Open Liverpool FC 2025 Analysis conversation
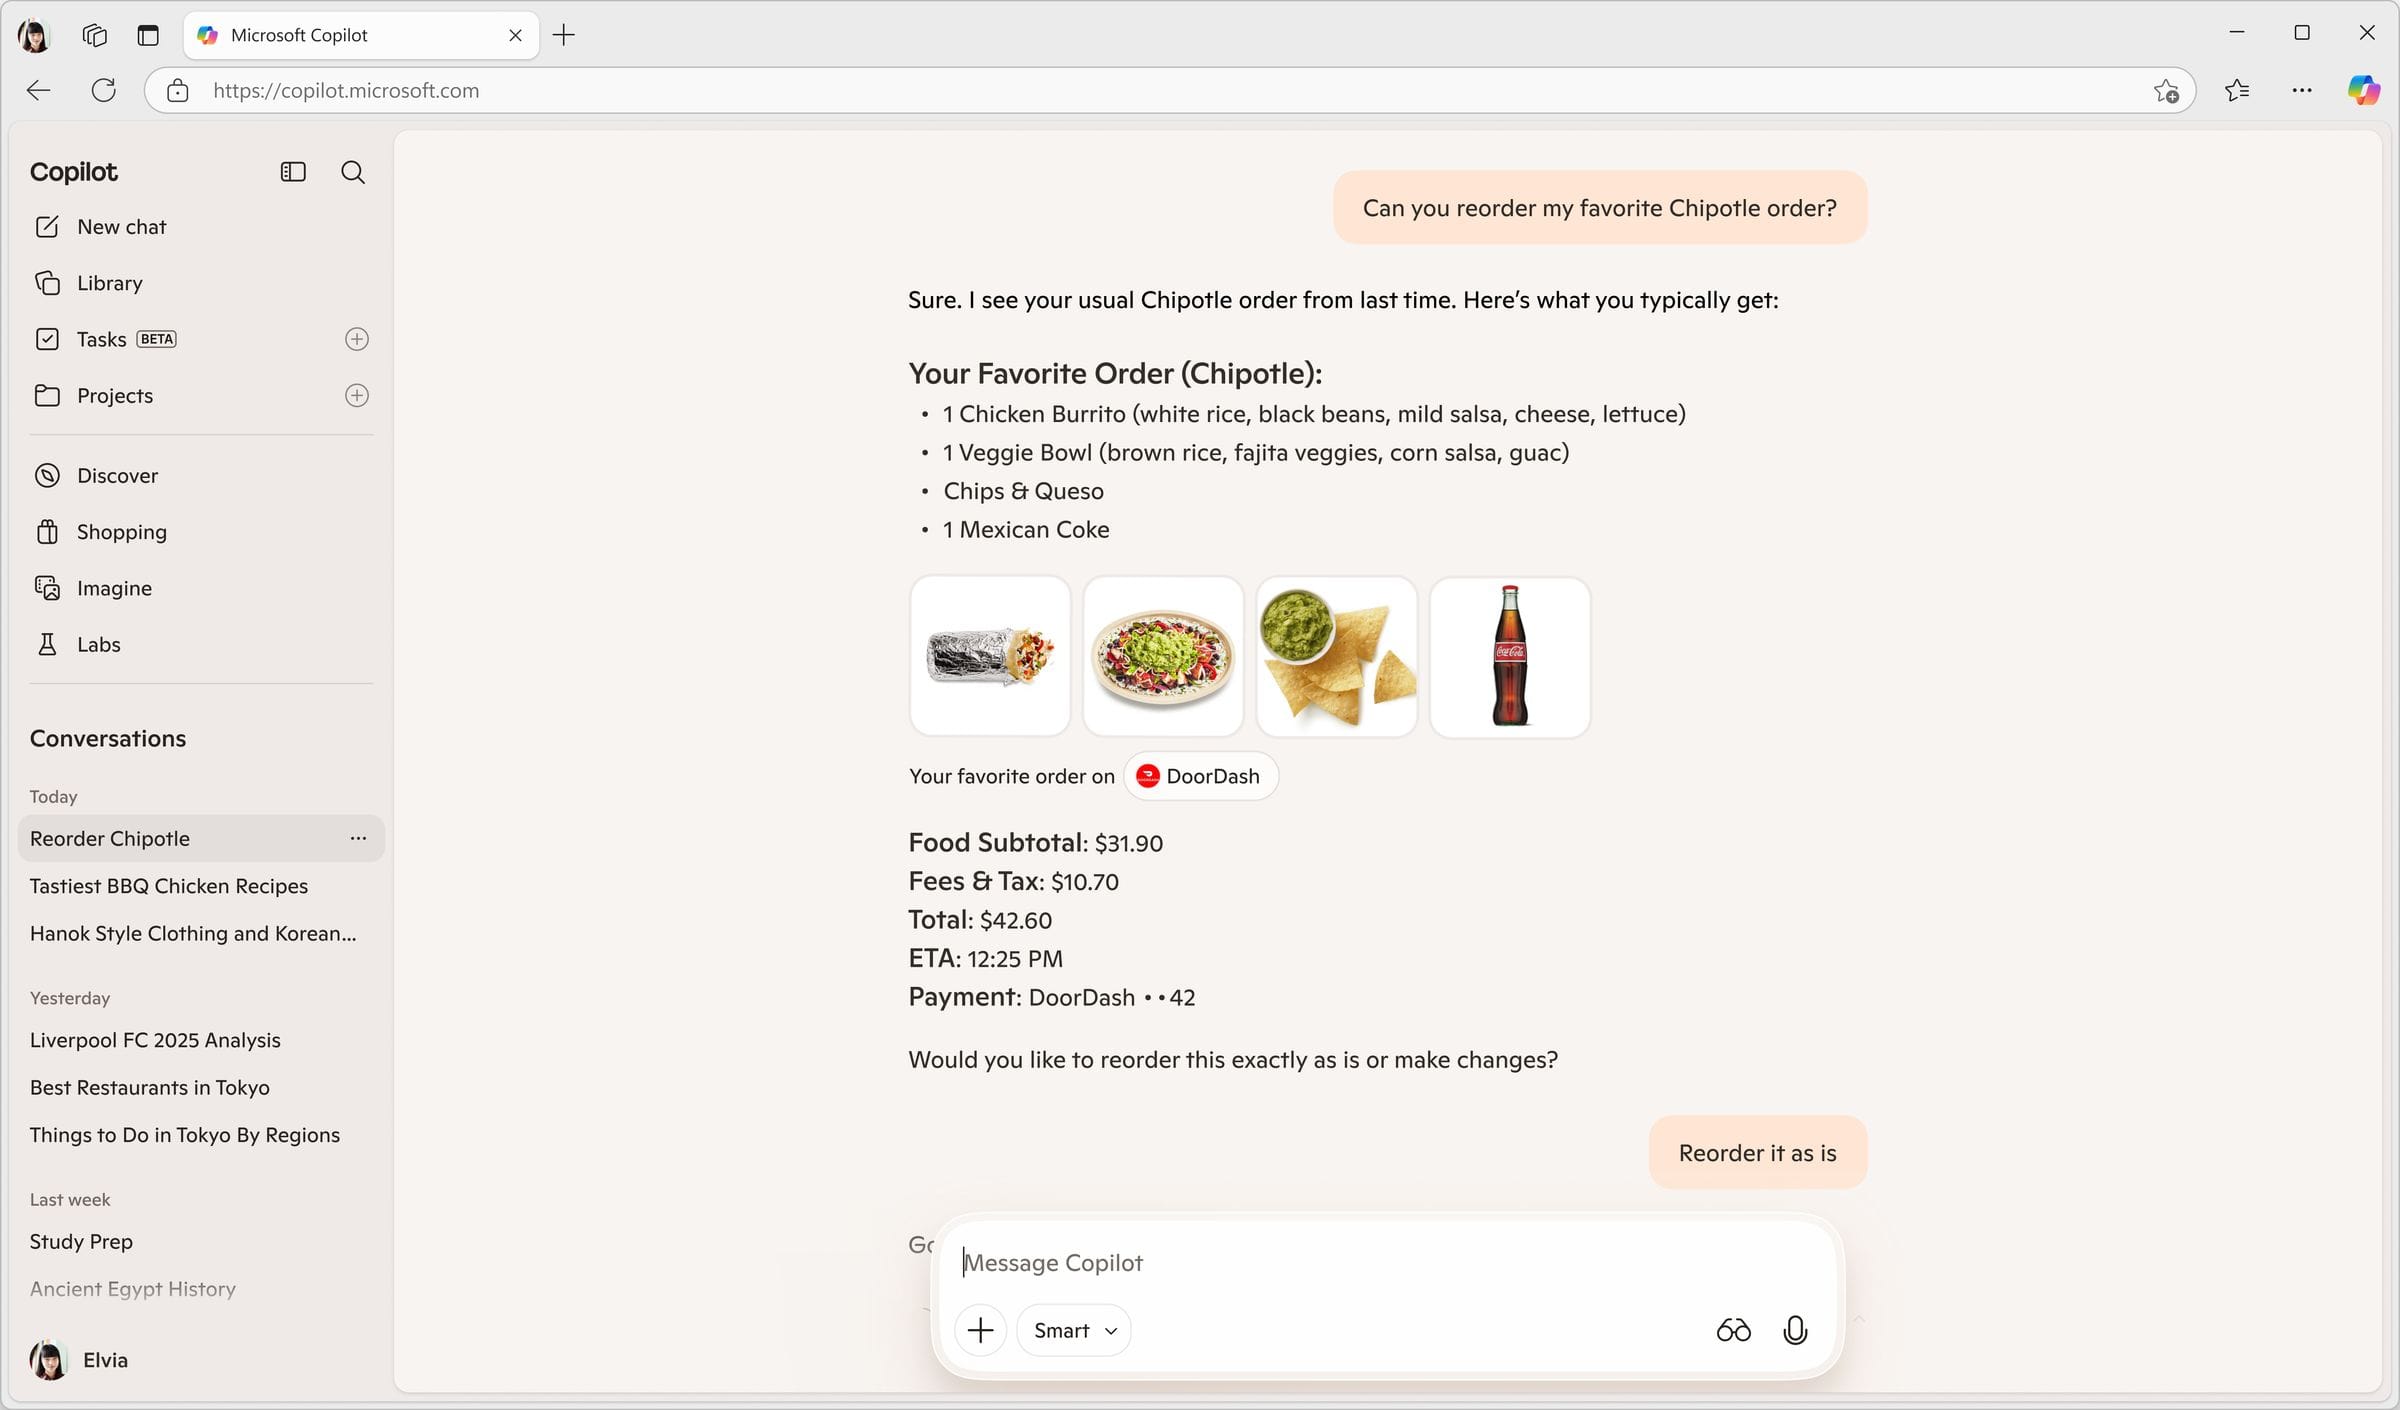The height and width of the screenshot is (1410, 2400). point(155,1040)
